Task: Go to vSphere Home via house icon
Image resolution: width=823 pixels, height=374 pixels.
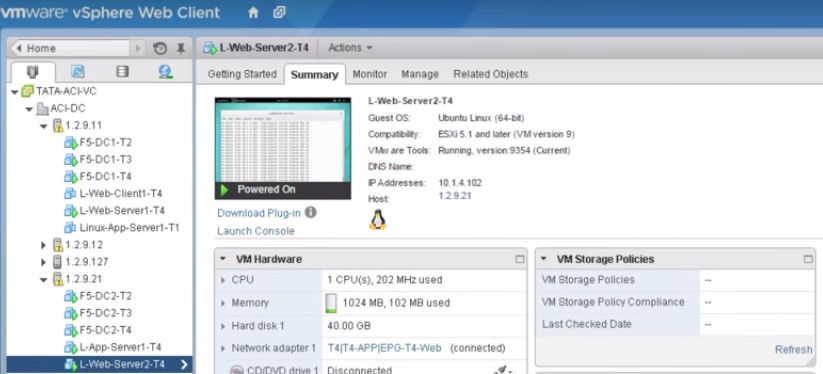Action: tap(254, 13)
